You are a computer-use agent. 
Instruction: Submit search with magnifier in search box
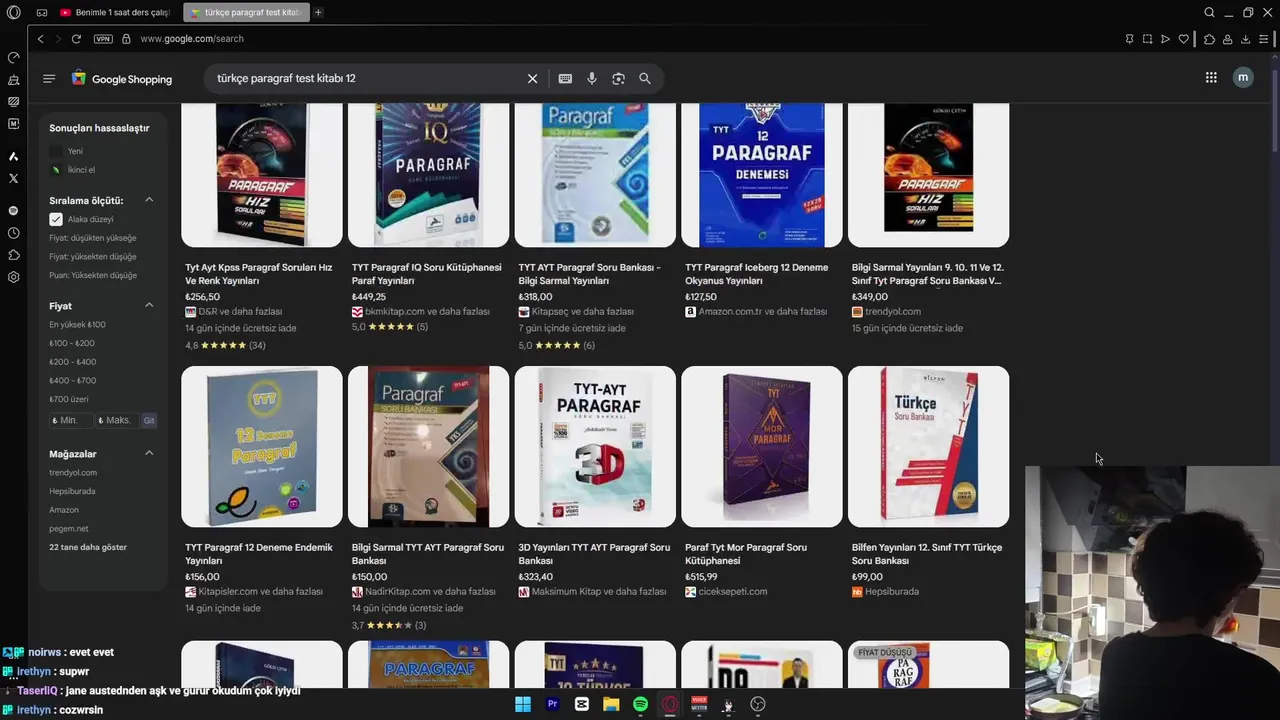tap(645, 78)
